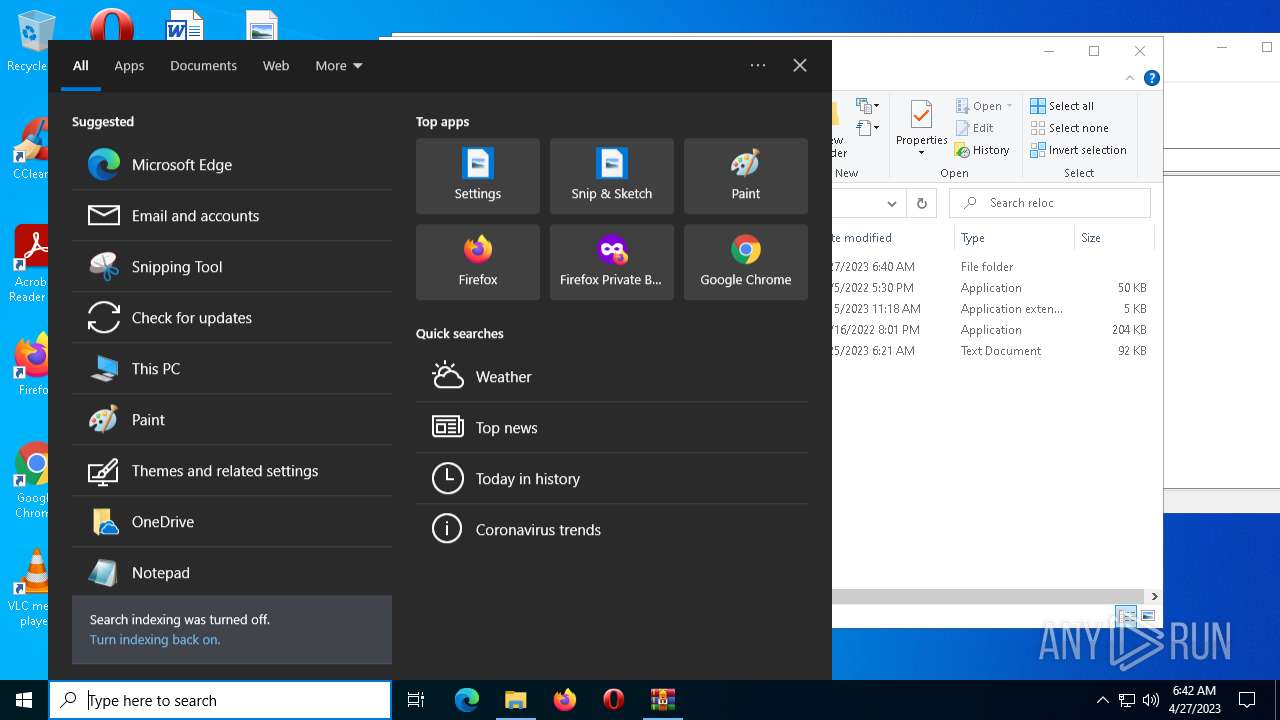The height and width of the screenshot is (720, 1280).
Task: Click Select none in Explorer ribbon
Action: [x=1069, y=128]
